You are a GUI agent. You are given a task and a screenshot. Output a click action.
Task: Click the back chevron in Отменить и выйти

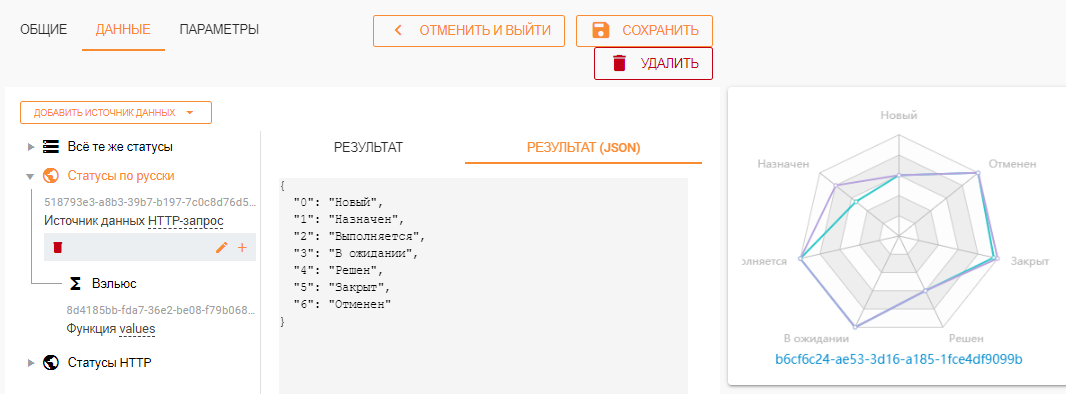398,31
